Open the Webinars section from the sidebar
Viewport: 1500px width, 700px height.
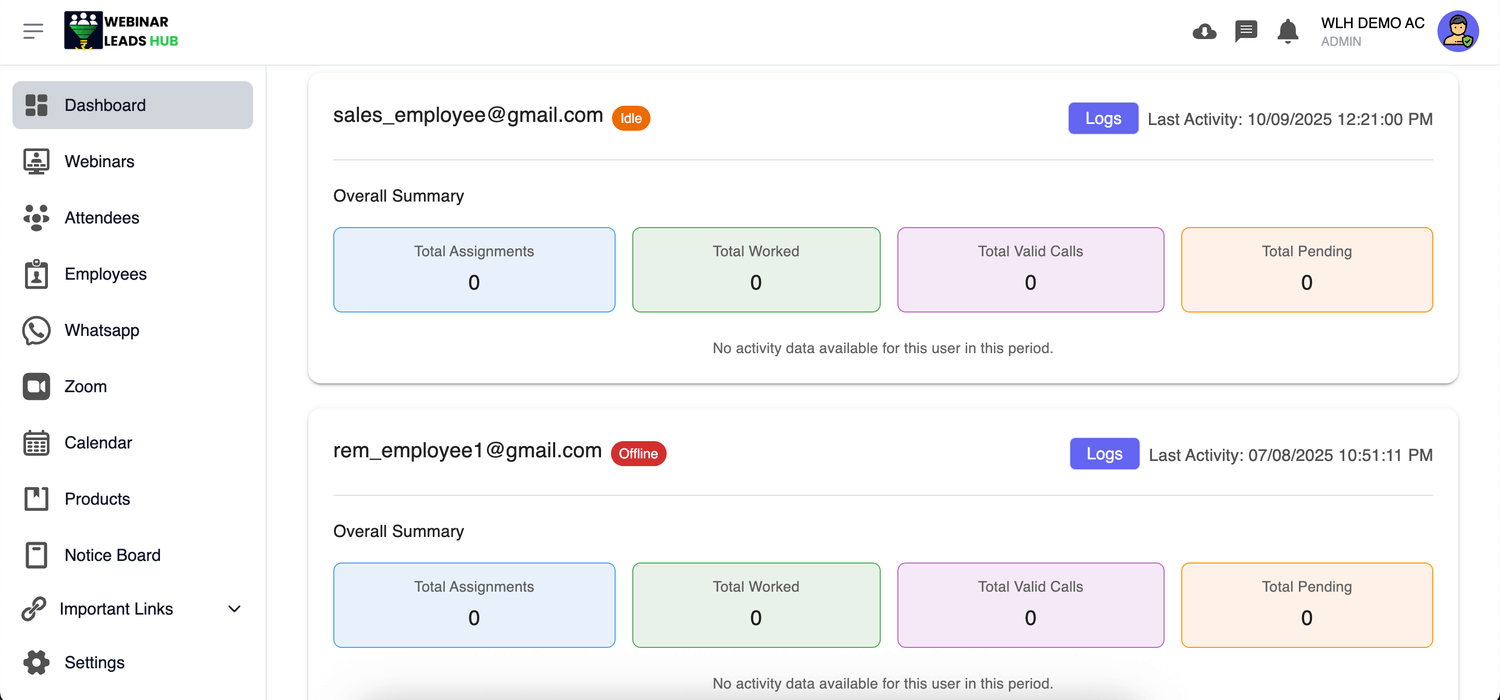pos(99,161)
